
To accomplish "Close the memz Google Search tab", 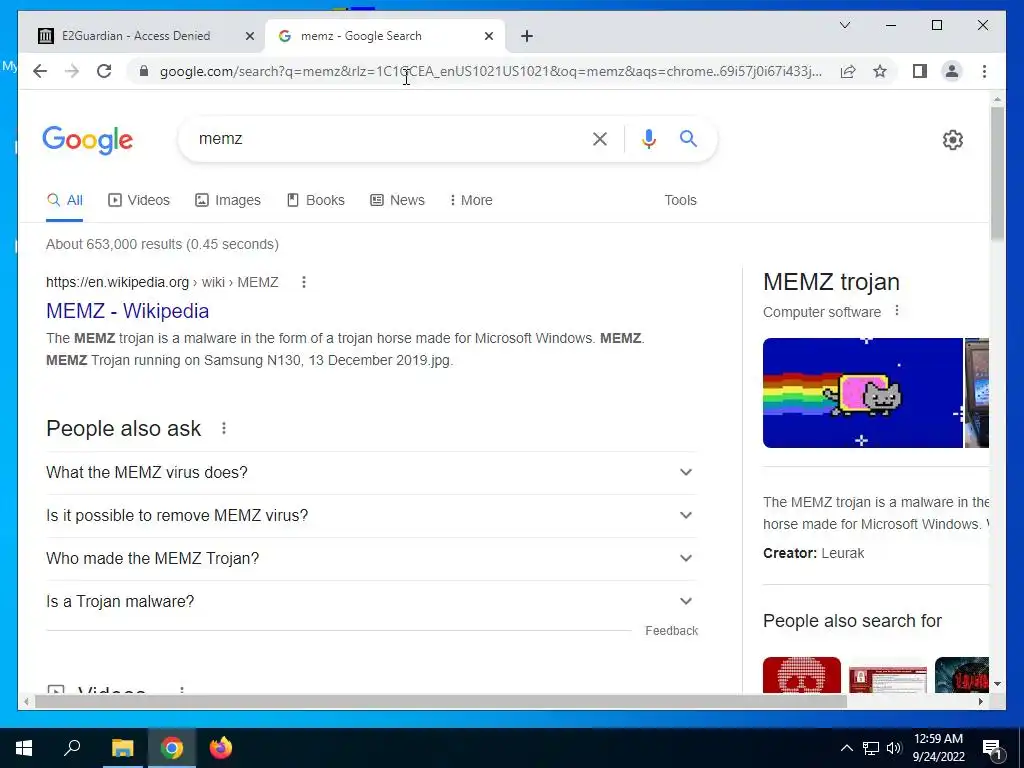I will [x=488, y=37].
